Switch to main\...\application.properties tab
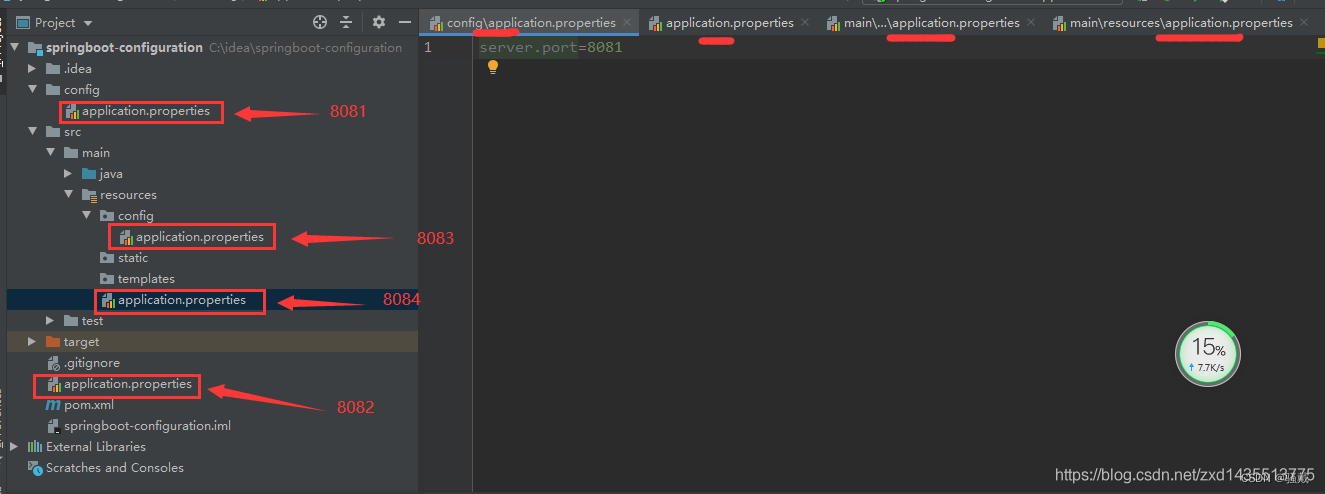 pyautogui.click(x=931, y=22)
